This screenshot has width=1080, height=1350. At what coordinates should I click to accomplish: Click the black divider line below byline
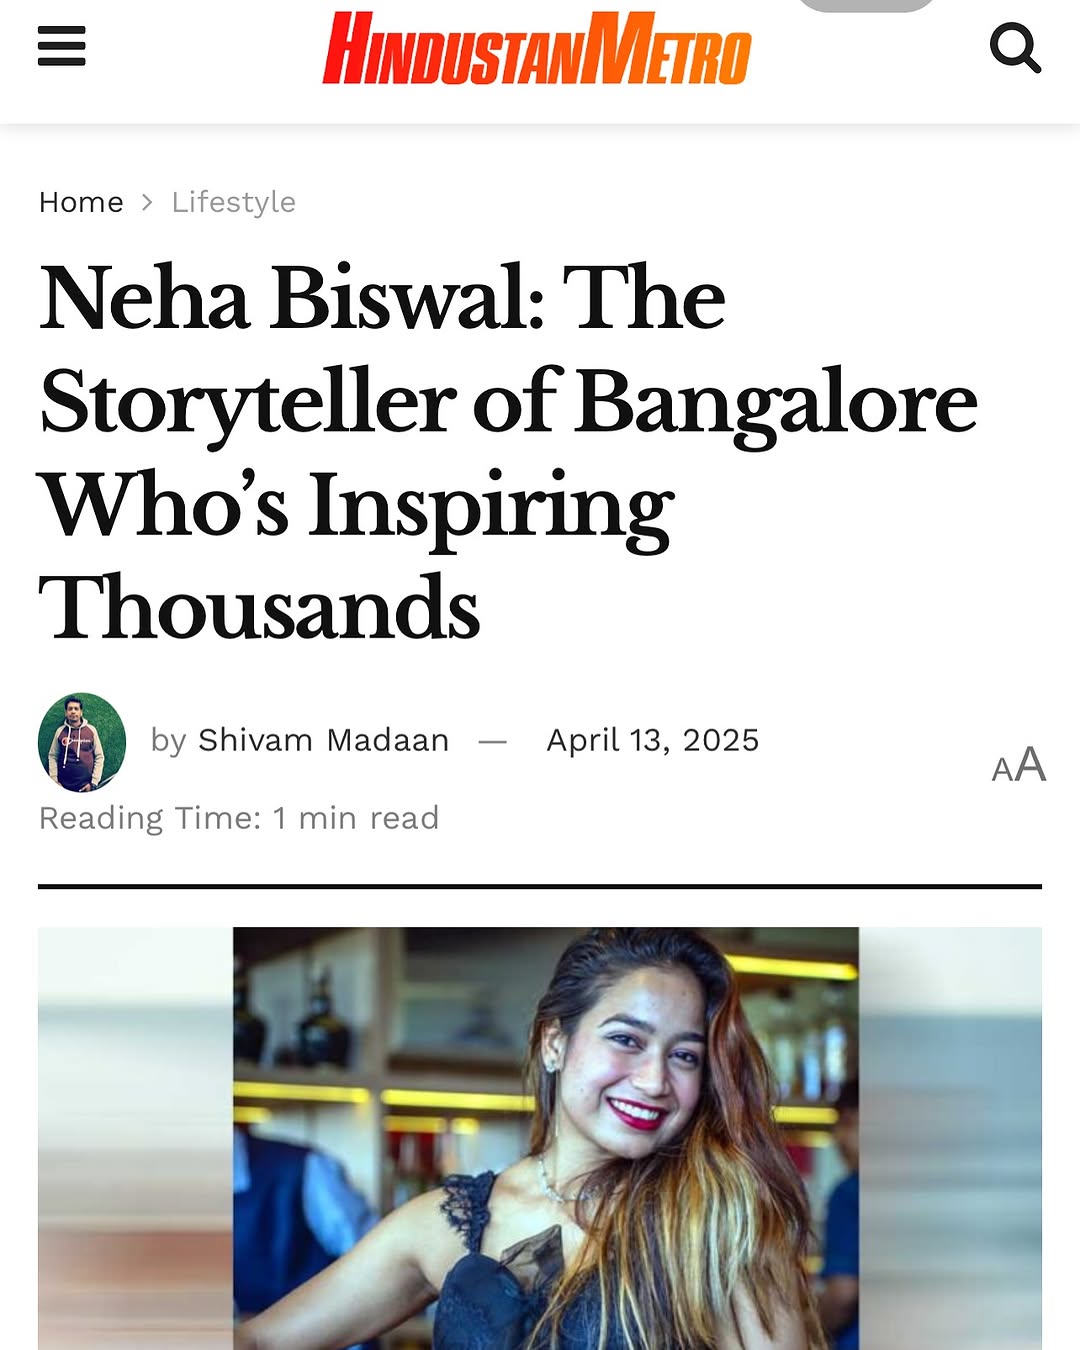(x=540, y=886)
